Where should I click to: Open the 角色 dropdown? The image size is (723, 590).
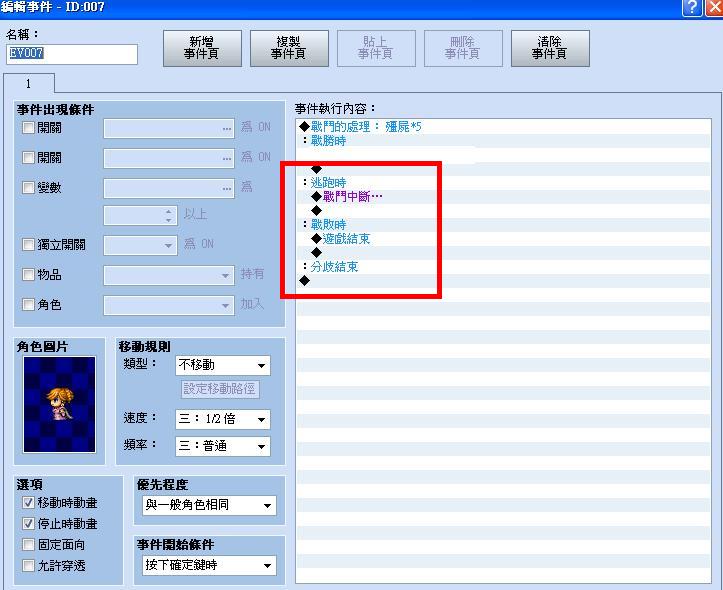tap(169, 306)
